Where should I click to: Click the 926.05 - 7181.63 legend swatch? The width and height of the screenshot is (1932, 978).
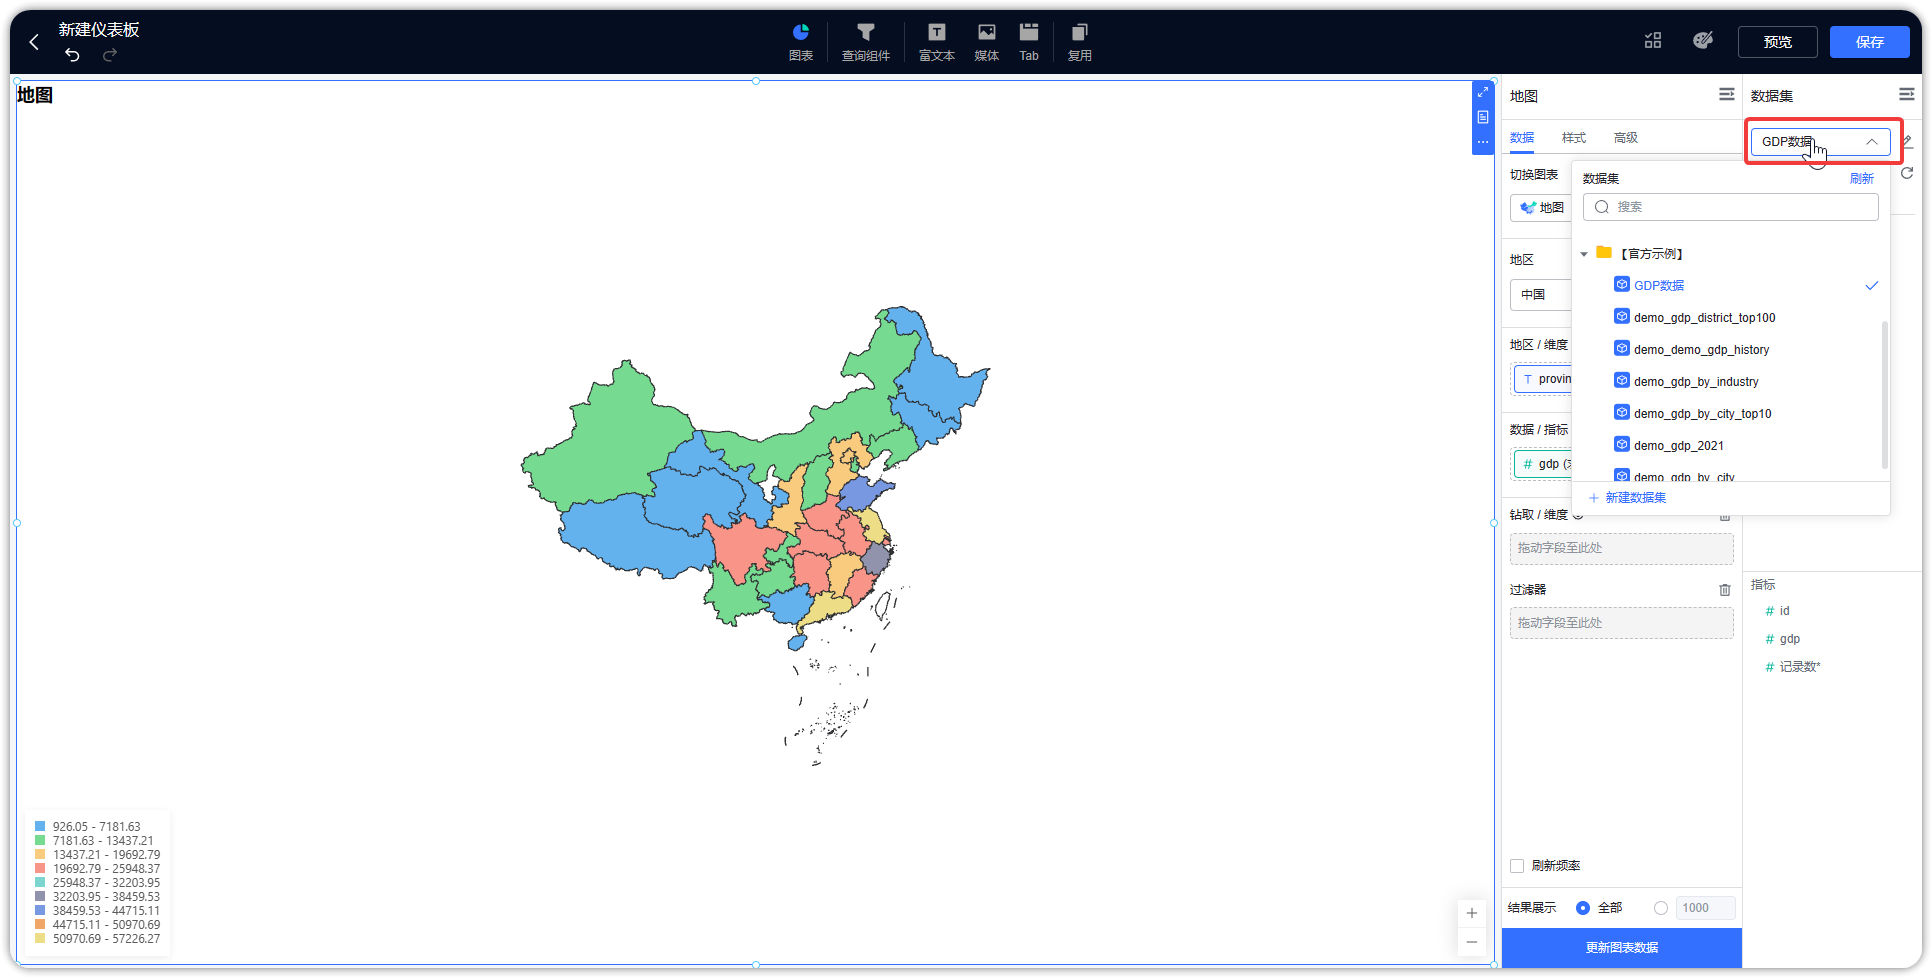tap(40, 827)
